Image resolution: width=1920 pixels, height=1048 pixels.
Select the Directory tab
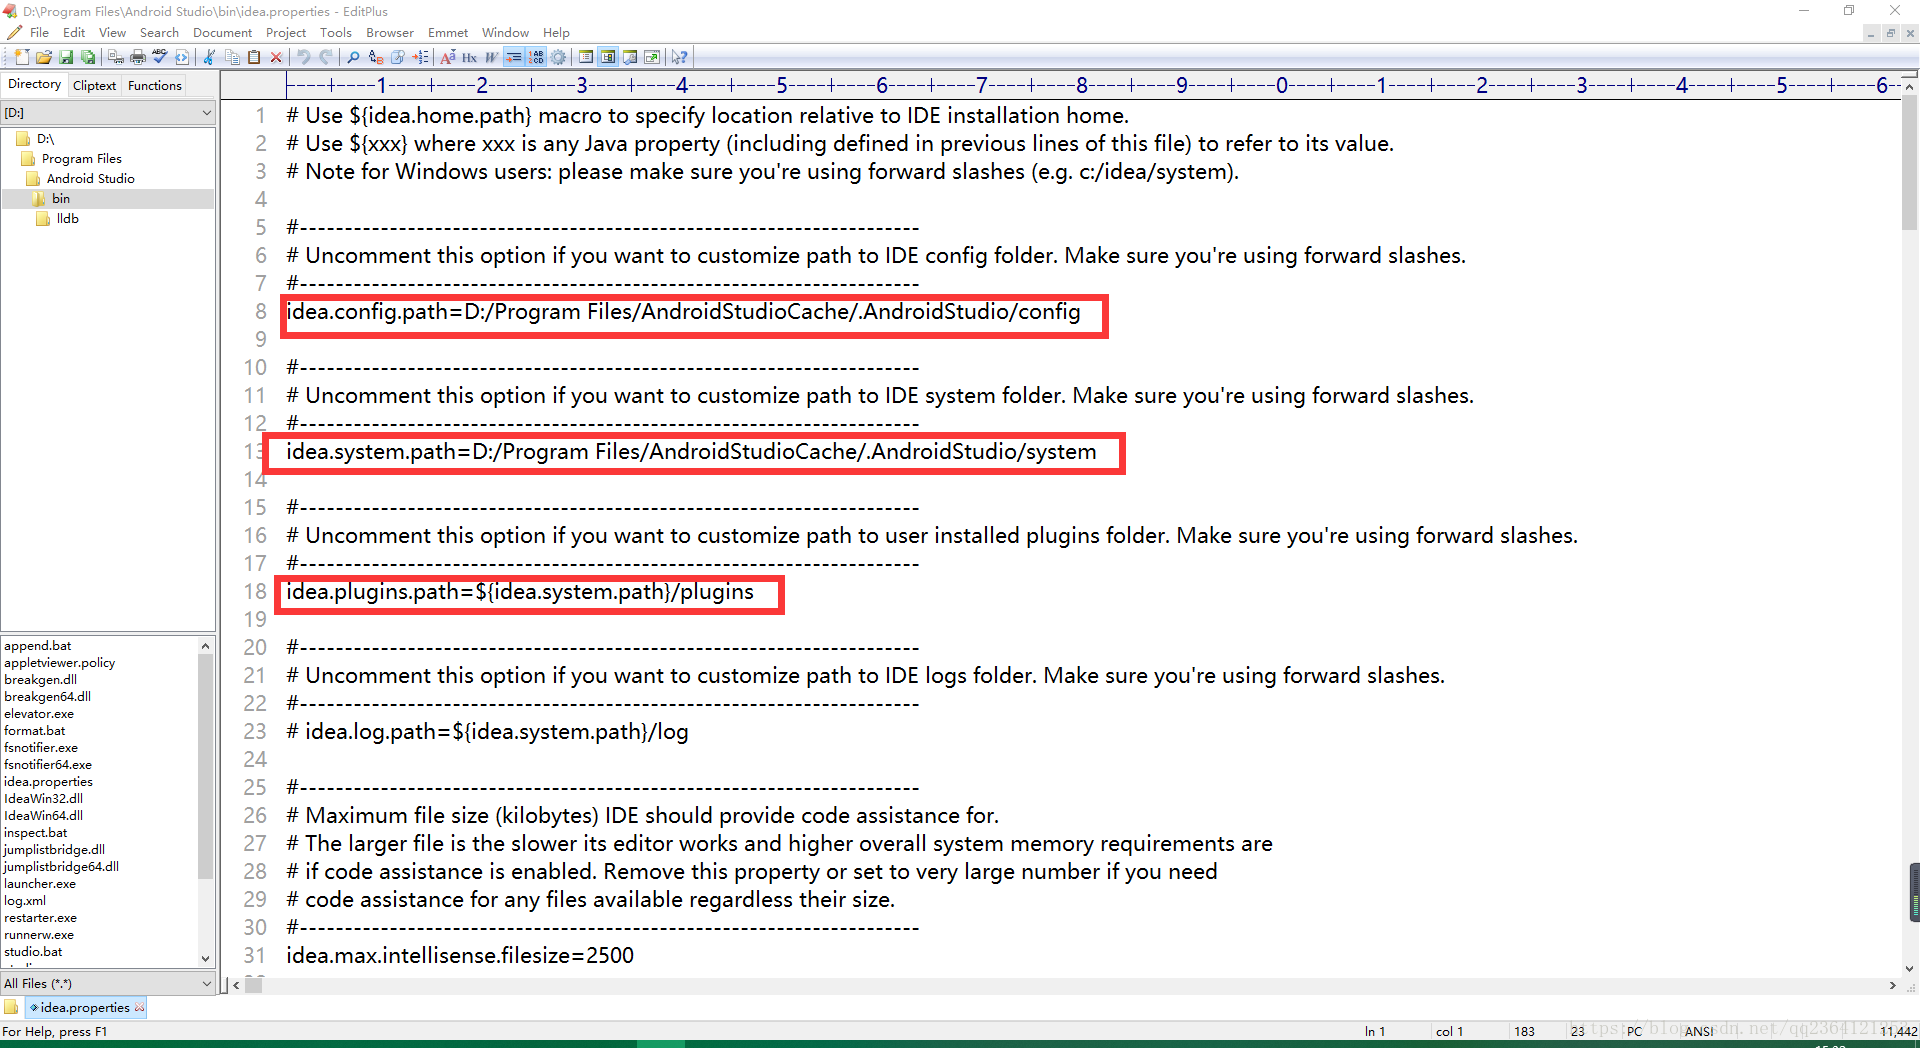35,84
